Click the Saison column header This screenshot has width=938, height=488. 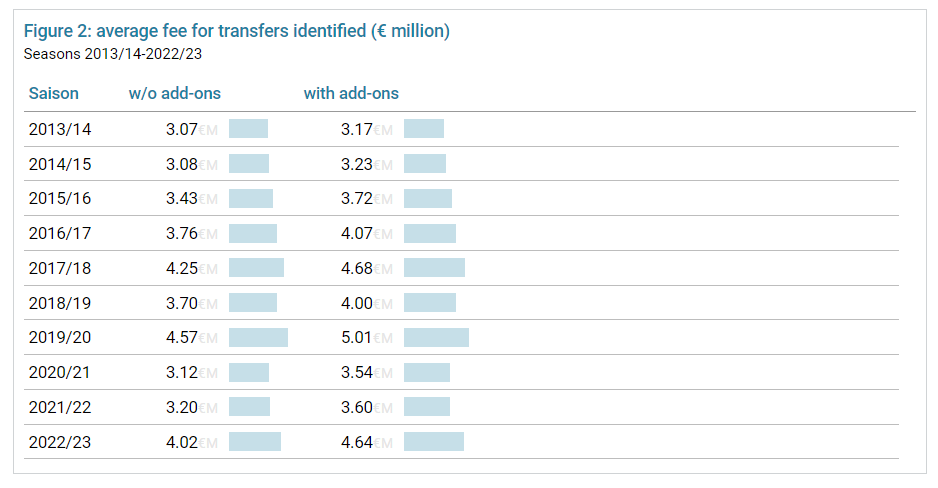(x=54, y=93)
